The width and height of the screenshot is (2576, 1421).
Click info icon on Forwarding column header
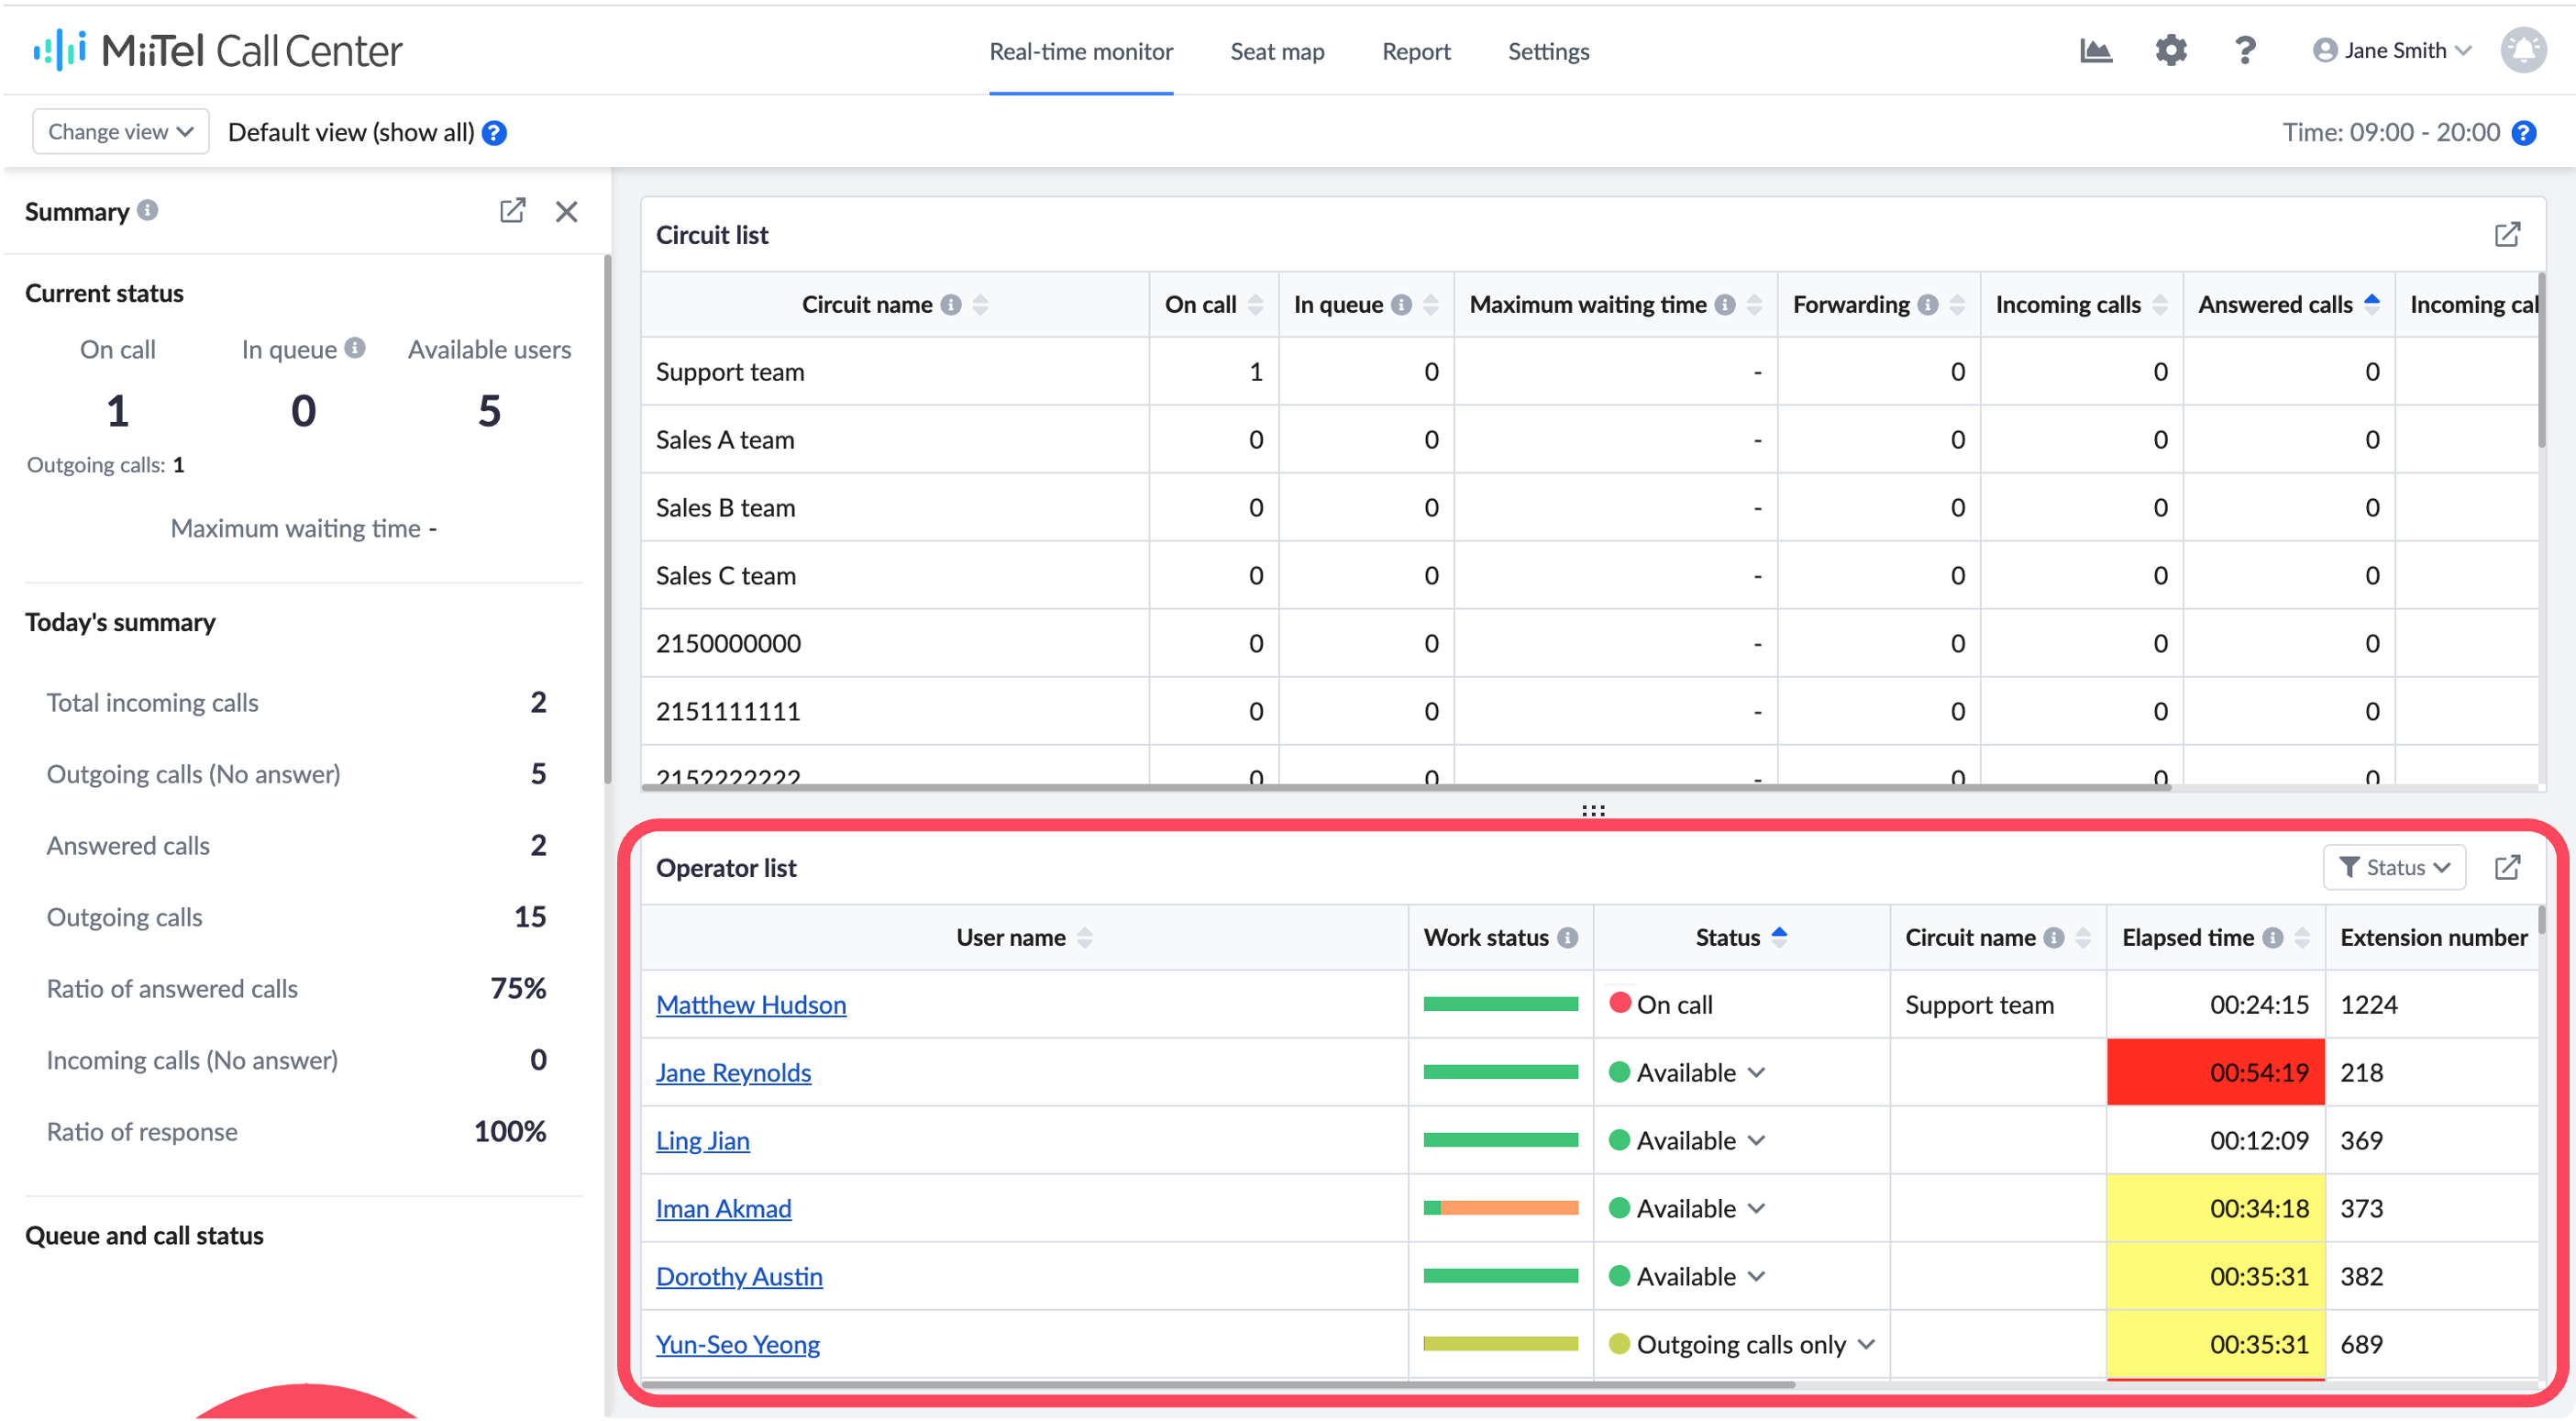click(1928, 304)
